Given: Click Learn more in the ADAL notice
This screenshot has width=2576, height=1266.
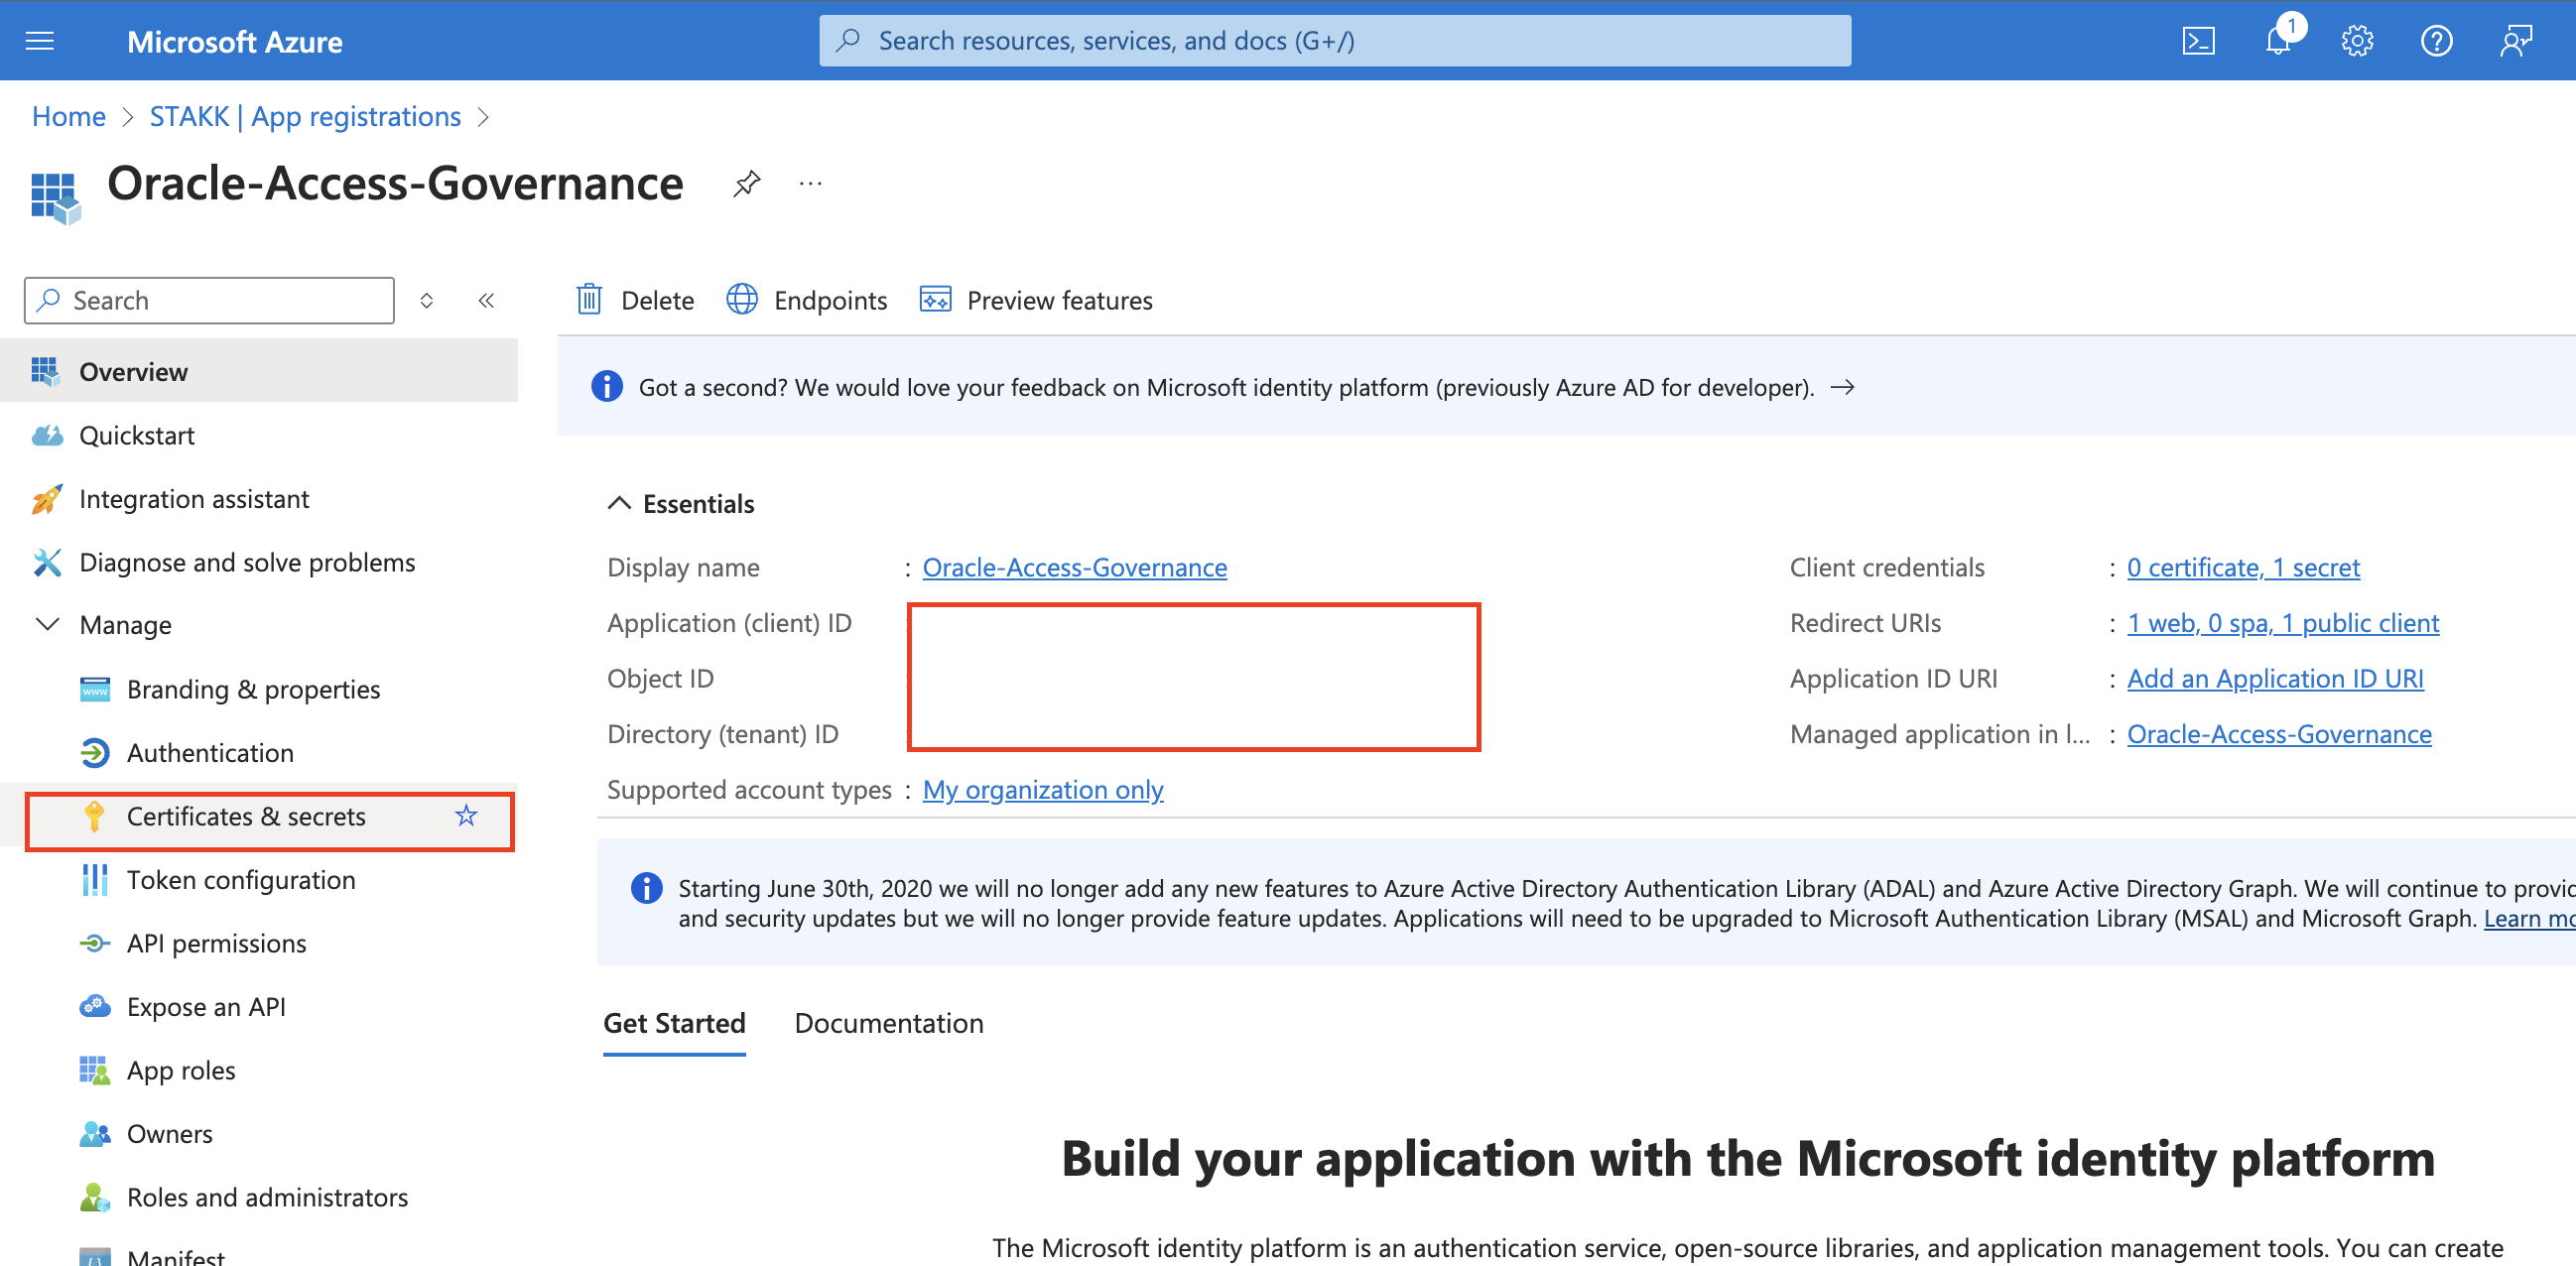Looking at the screenshot, I should [2529, 918].
